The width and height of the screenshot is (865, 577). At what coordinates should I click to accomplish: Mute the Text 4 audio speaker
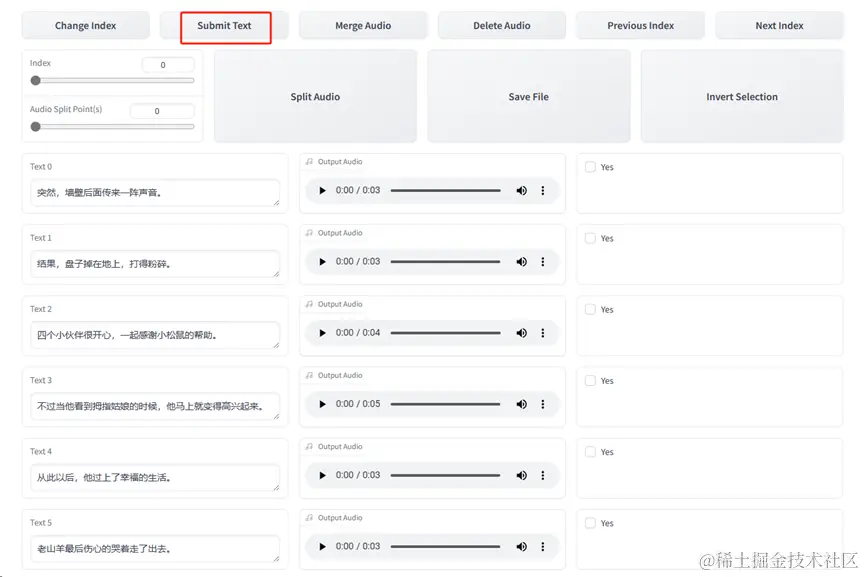(x=521, y=475)
